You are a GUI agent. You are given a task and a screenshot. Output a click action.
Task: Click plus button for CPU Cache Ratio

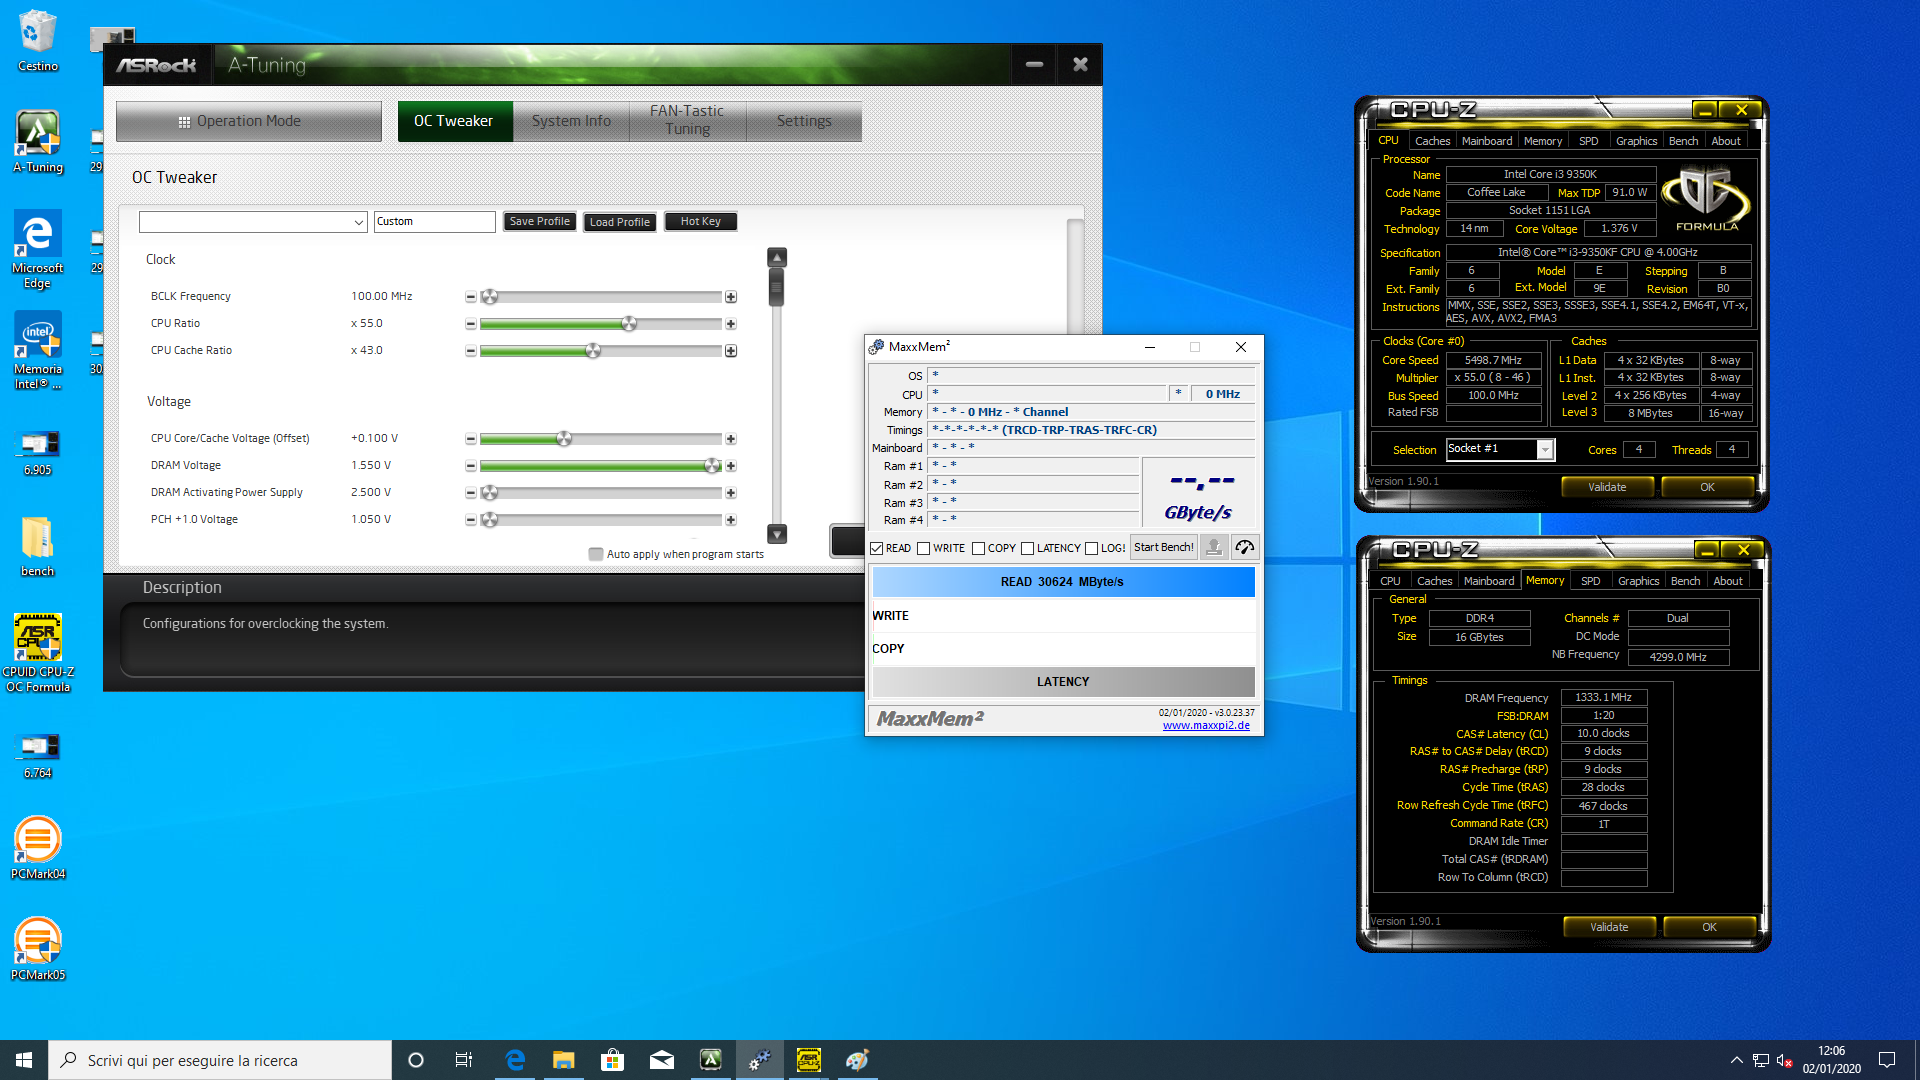click(731, 351)
